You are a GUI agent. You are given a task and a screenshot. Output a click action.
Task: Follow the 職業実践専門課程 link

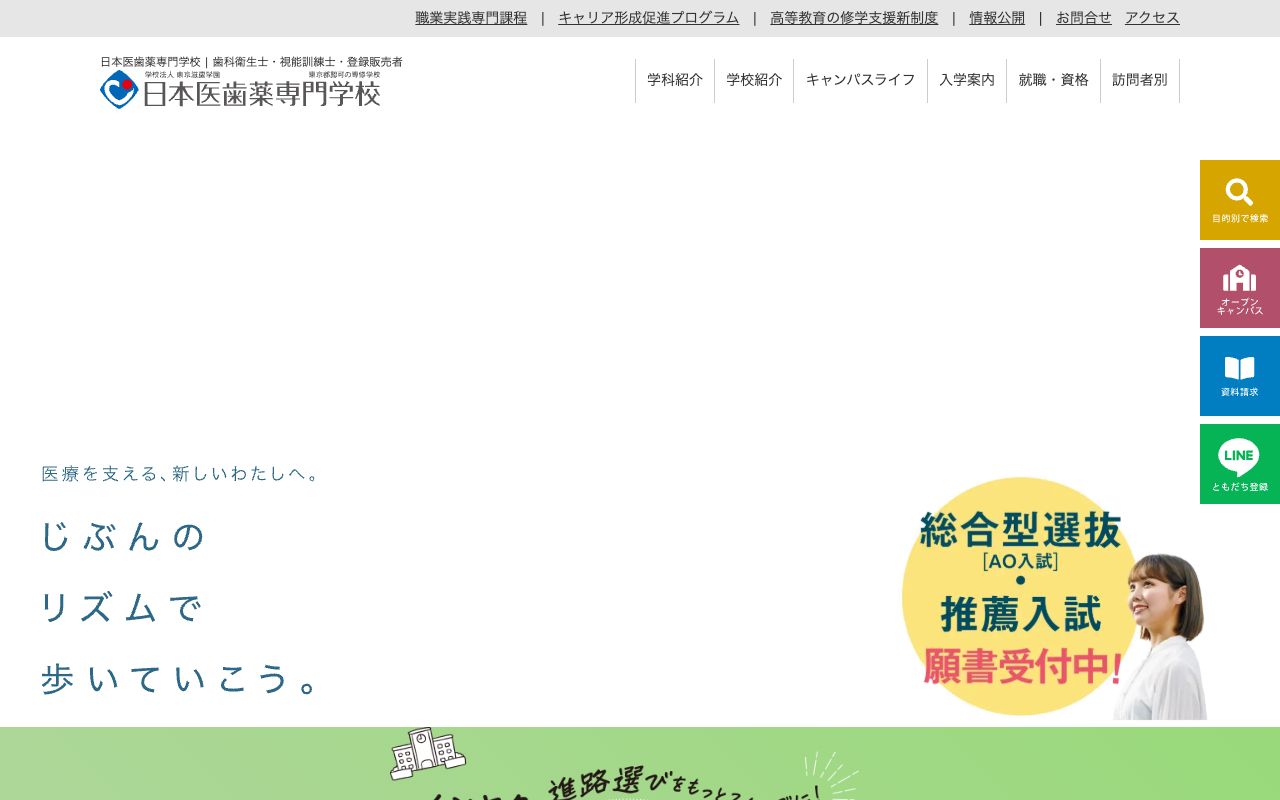(x=471, y=18)
